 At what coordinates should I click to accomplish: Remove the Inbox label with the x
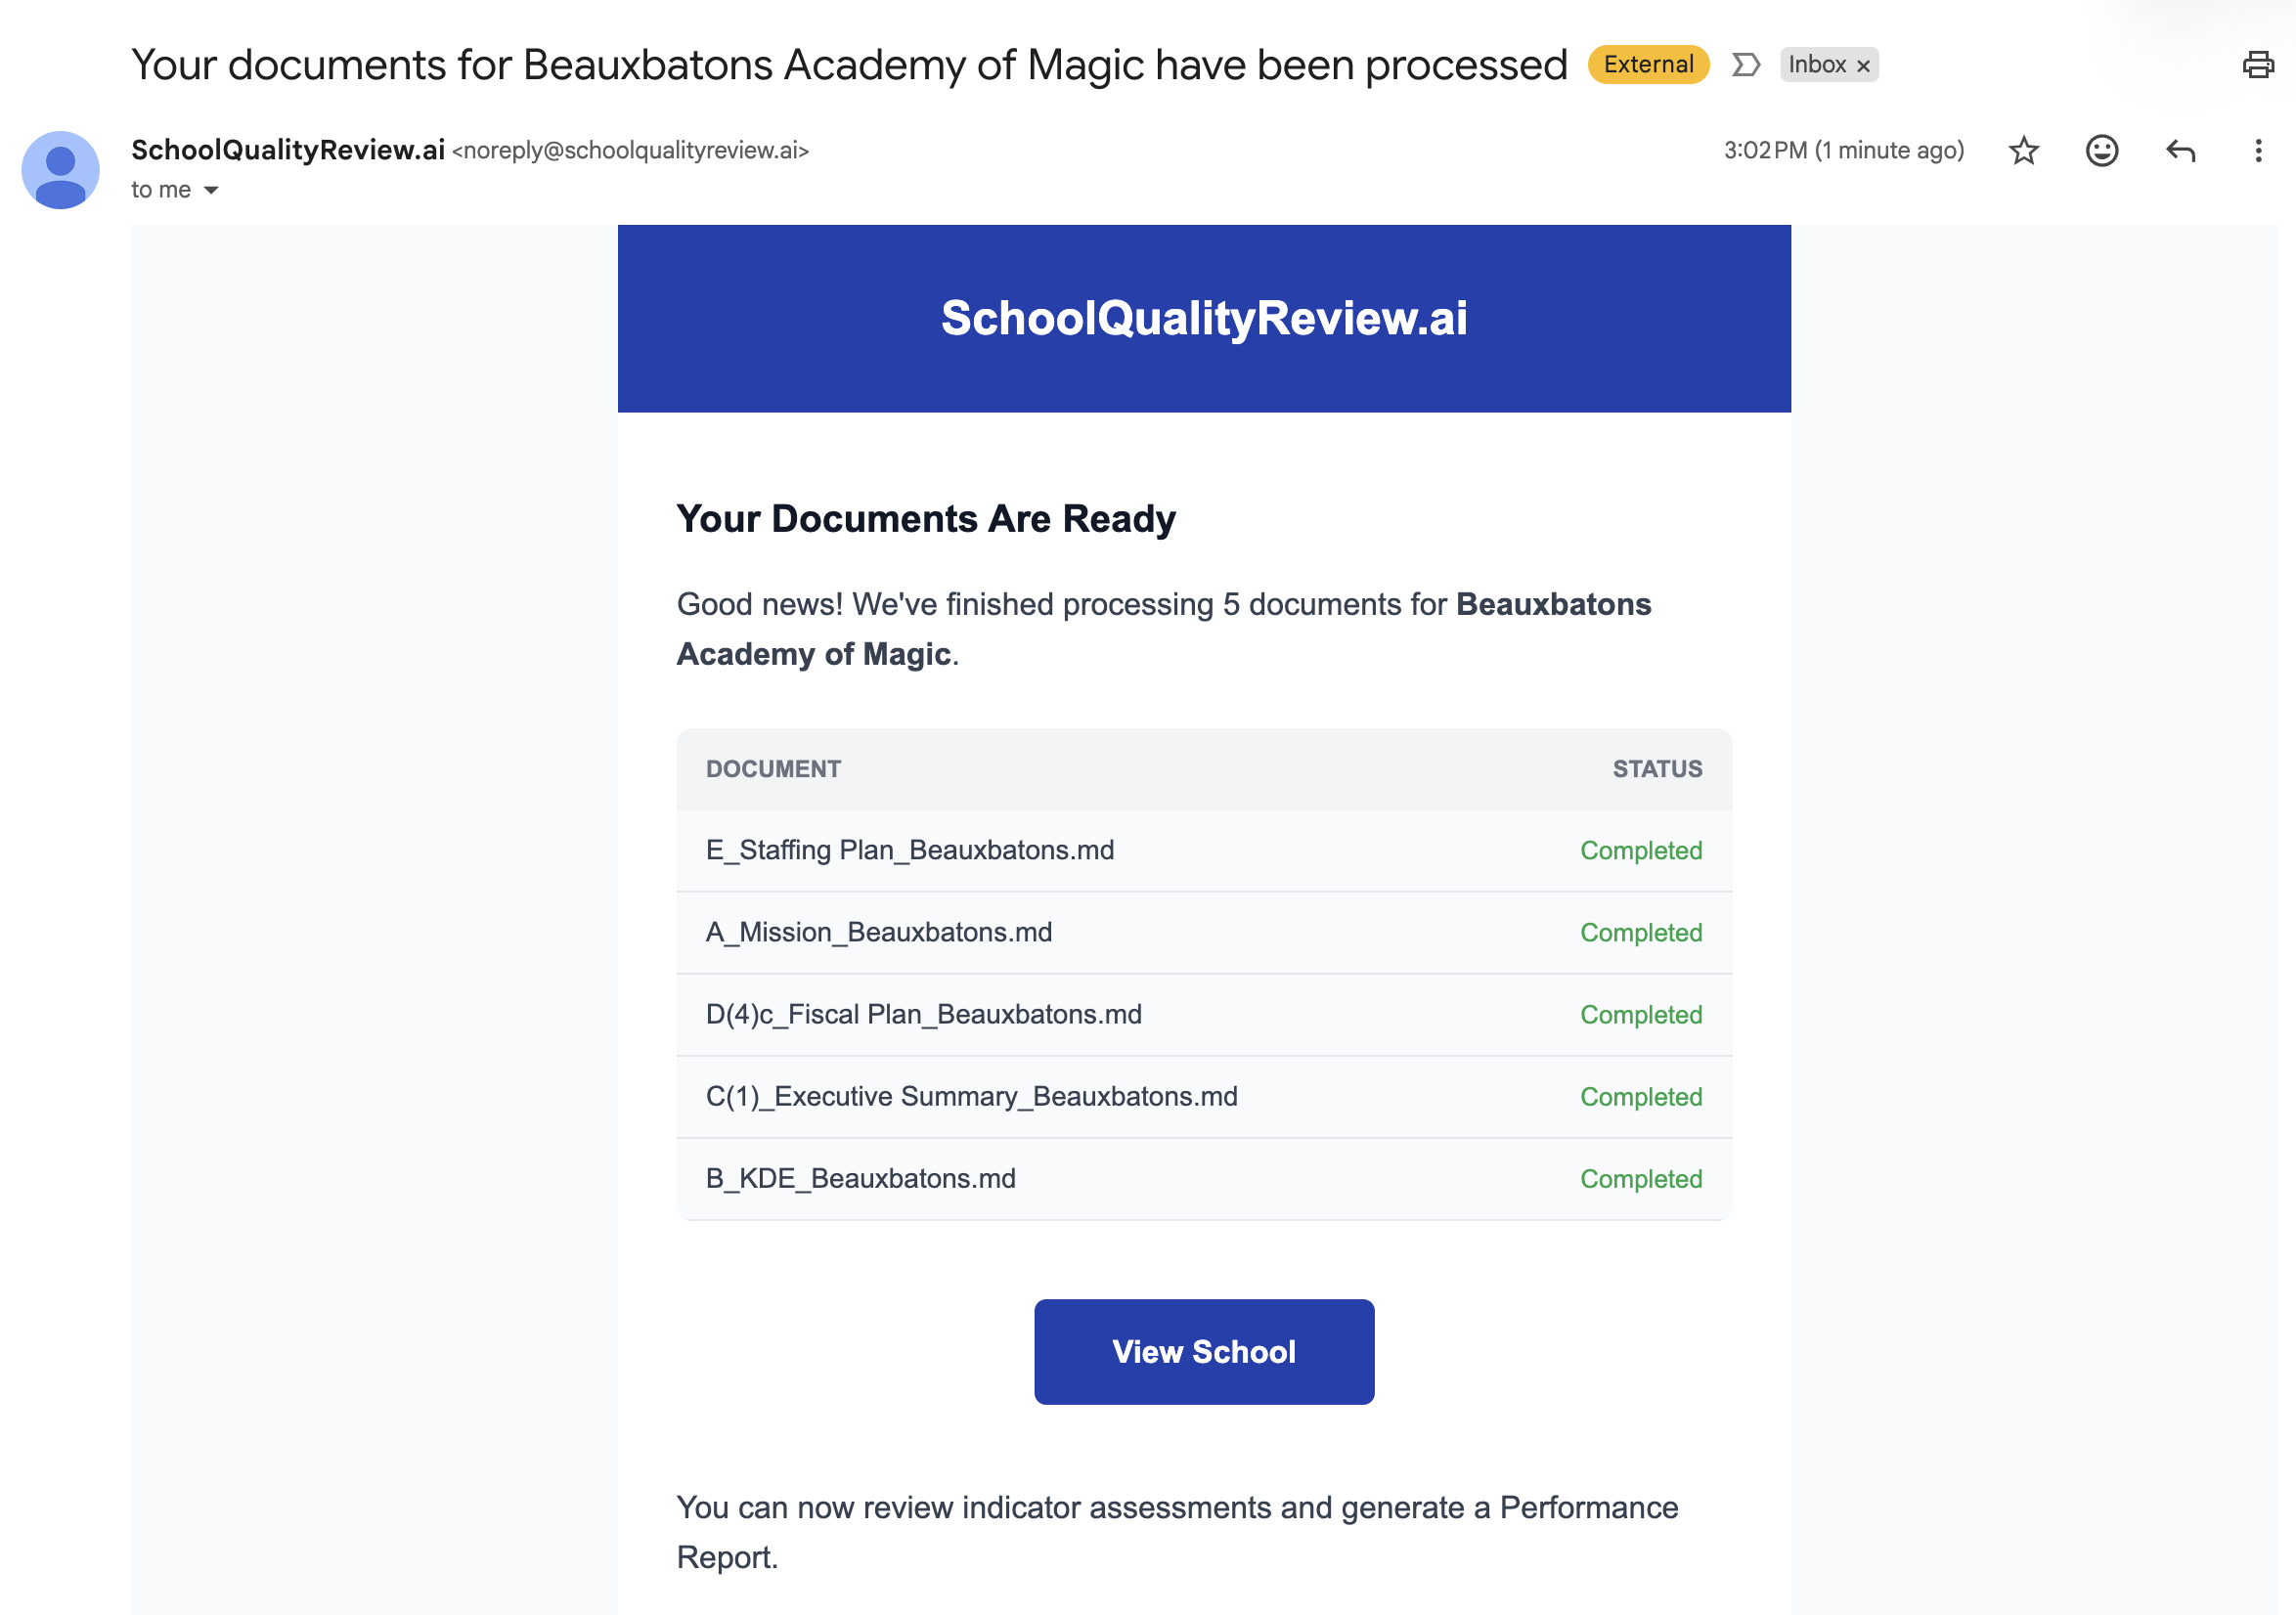pyautogui.click(x=1863, y=66)
